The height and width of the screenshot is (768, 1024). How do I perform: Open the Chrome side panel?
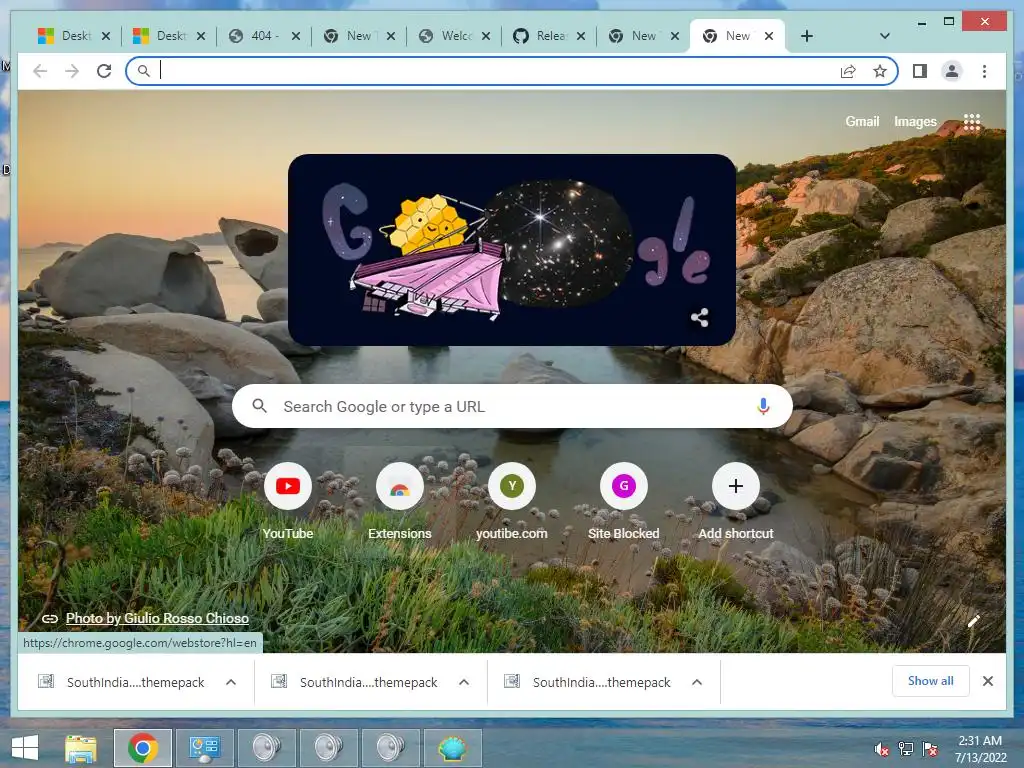(x=920, y=71)
